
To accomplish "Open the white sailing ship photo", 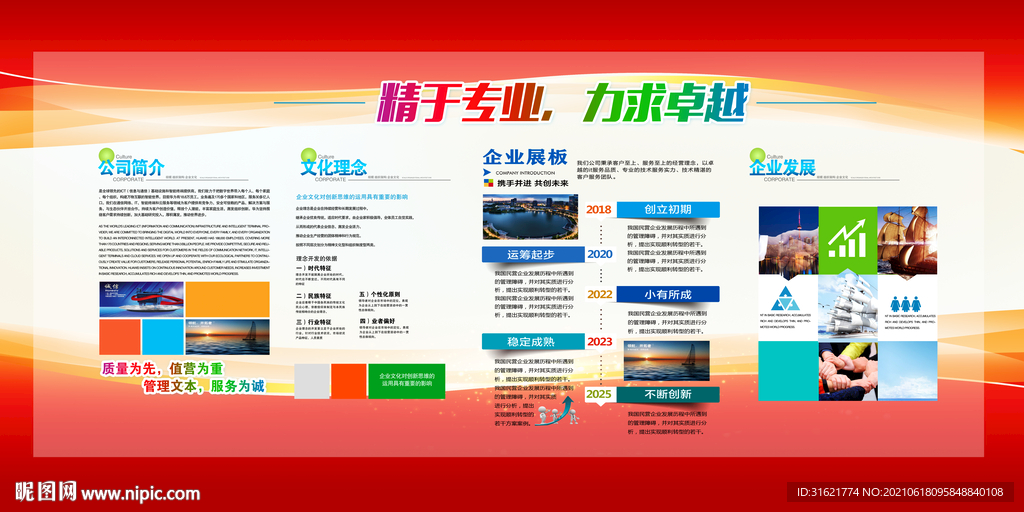I will click(x=847, y=308).
